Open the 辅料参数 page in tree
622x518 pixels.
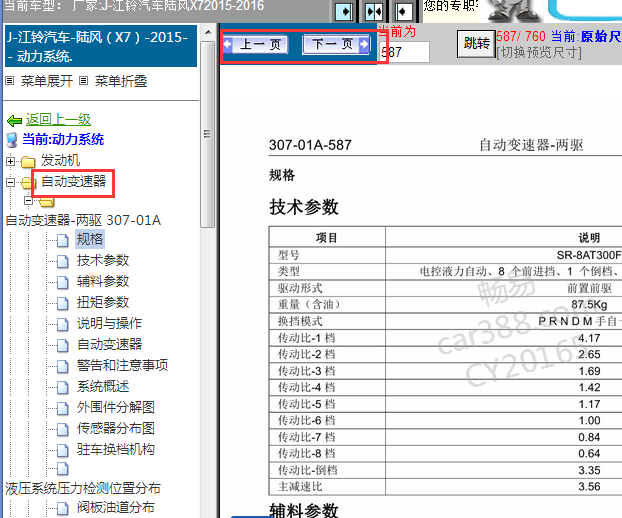(103, 281)
